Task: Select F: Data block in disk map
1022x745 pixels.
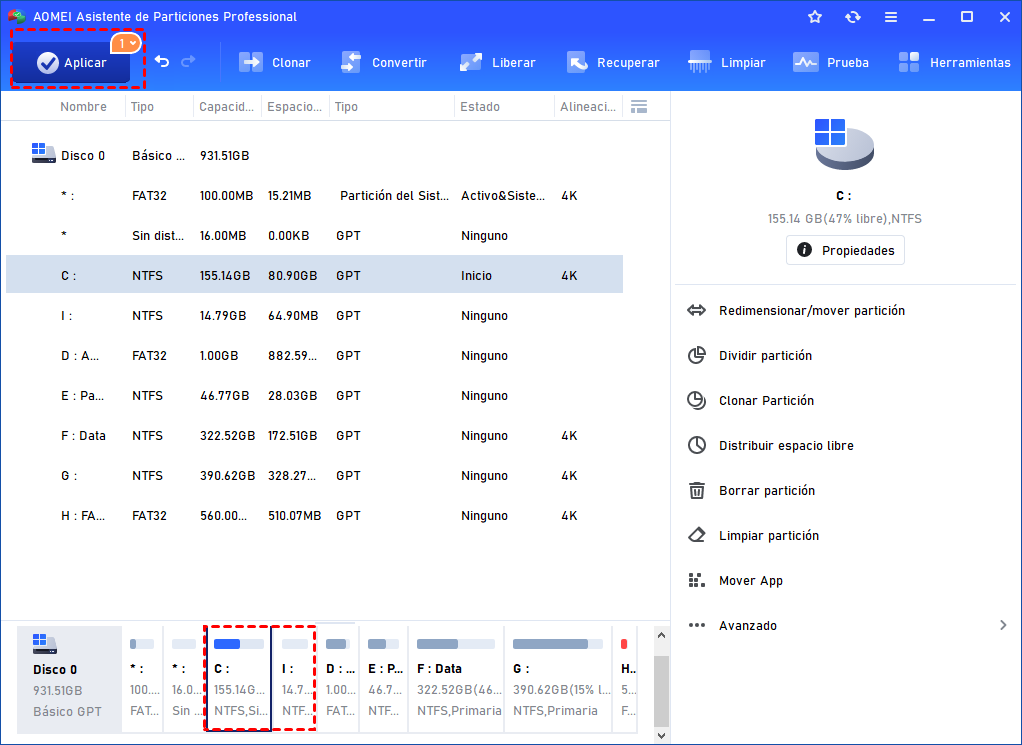Action: (x=456, y=679)
